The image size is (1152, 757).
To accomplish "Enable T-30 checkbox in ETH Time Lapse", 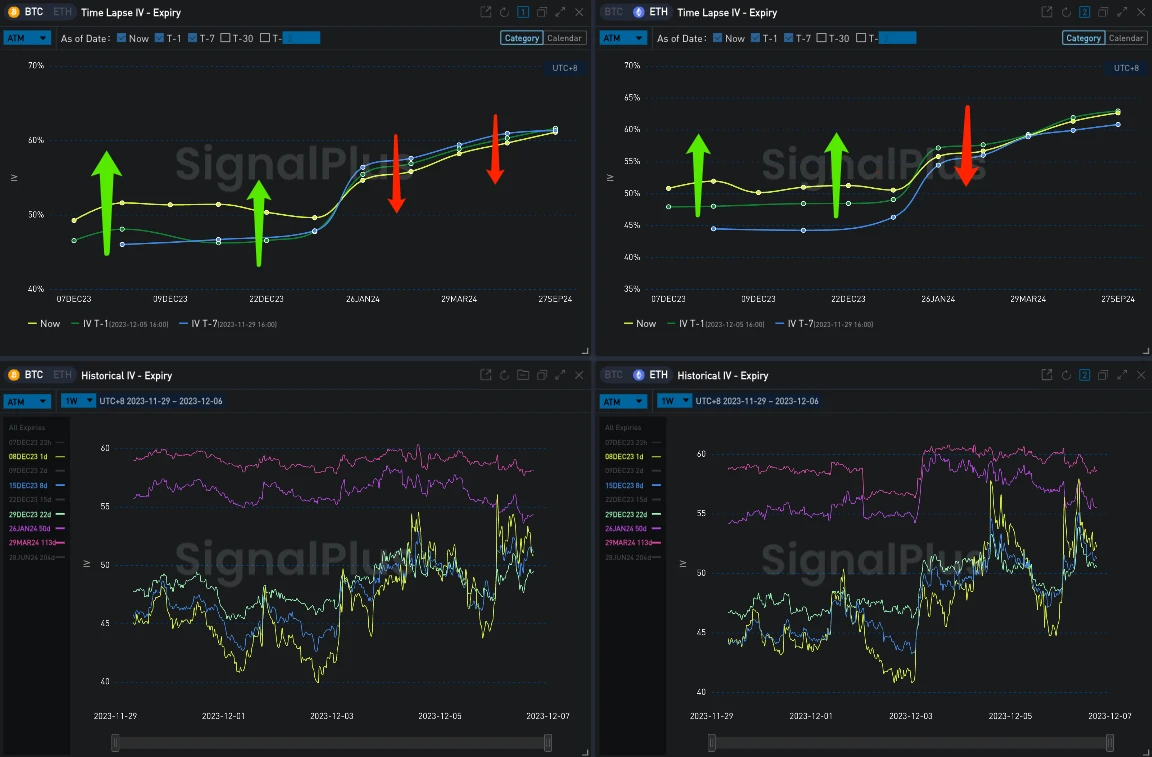I will pyautogui.click(x=821, y=38).
